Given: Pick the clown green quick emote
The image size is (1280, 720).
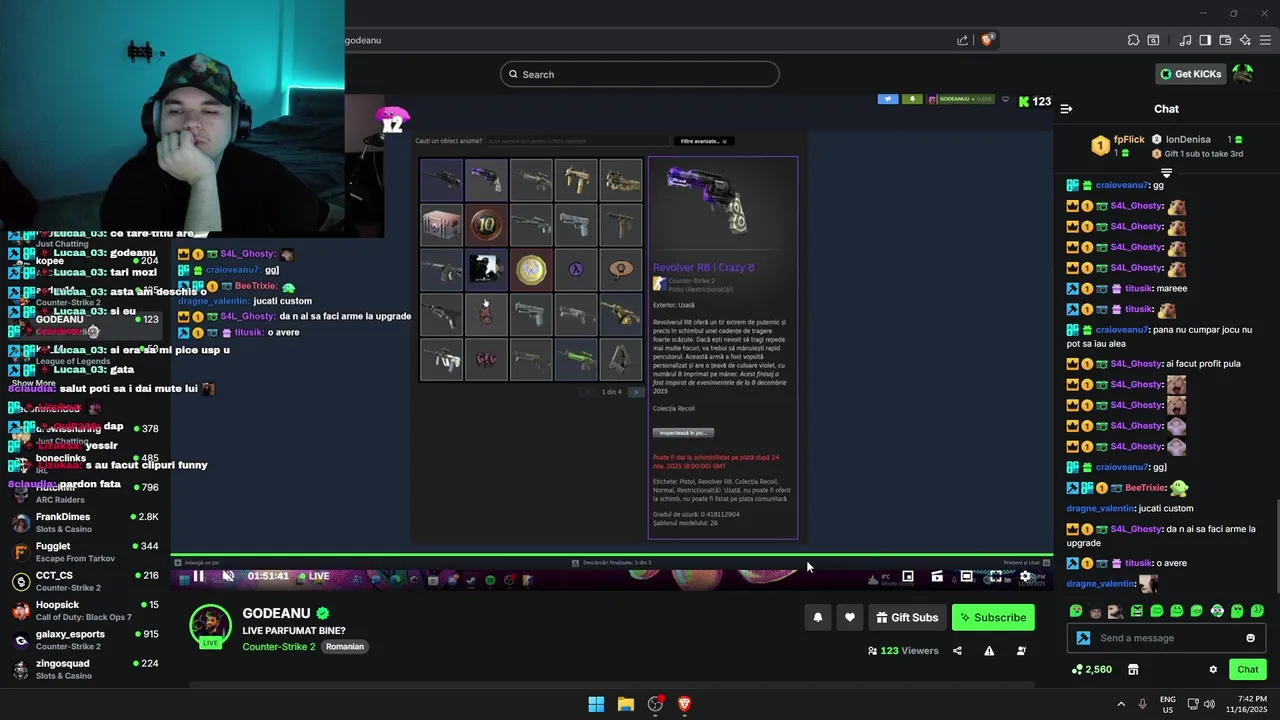Looking at the screenshot, I should 1217,611.
